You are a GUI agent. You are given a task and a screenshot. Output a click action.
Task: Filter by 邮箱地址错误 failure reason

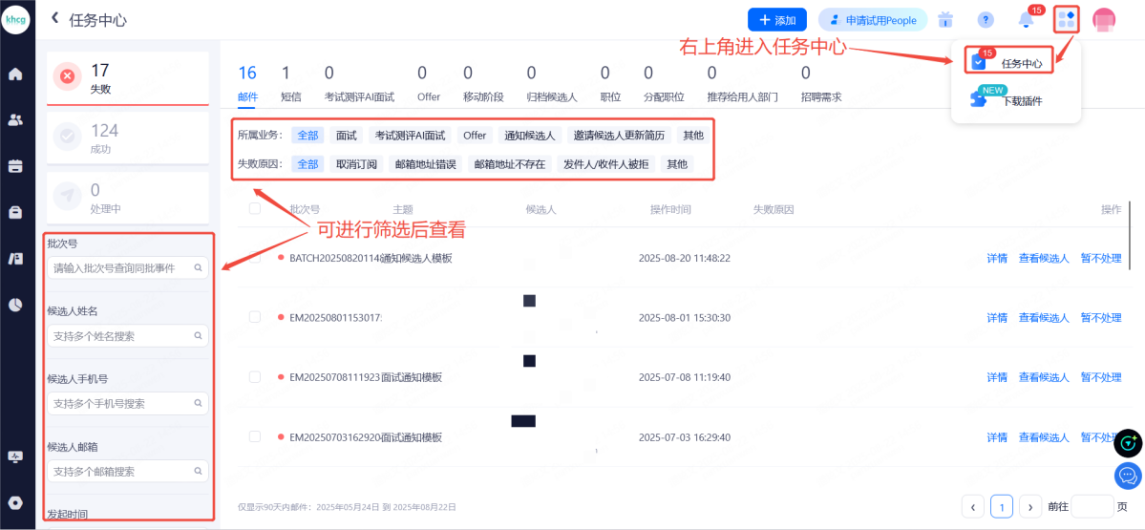coord(423,164)
